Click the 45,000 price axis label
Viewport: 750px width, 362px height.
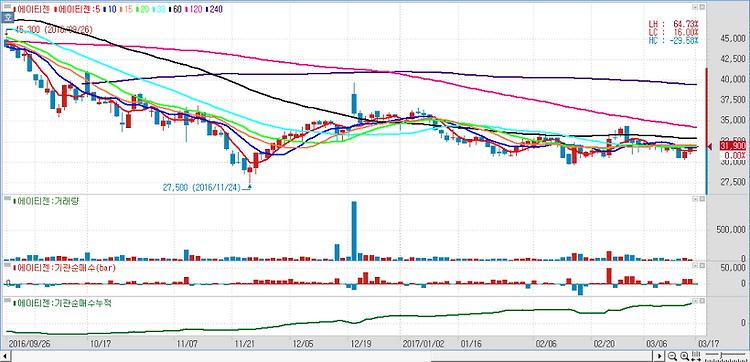[x=733, y=38]
